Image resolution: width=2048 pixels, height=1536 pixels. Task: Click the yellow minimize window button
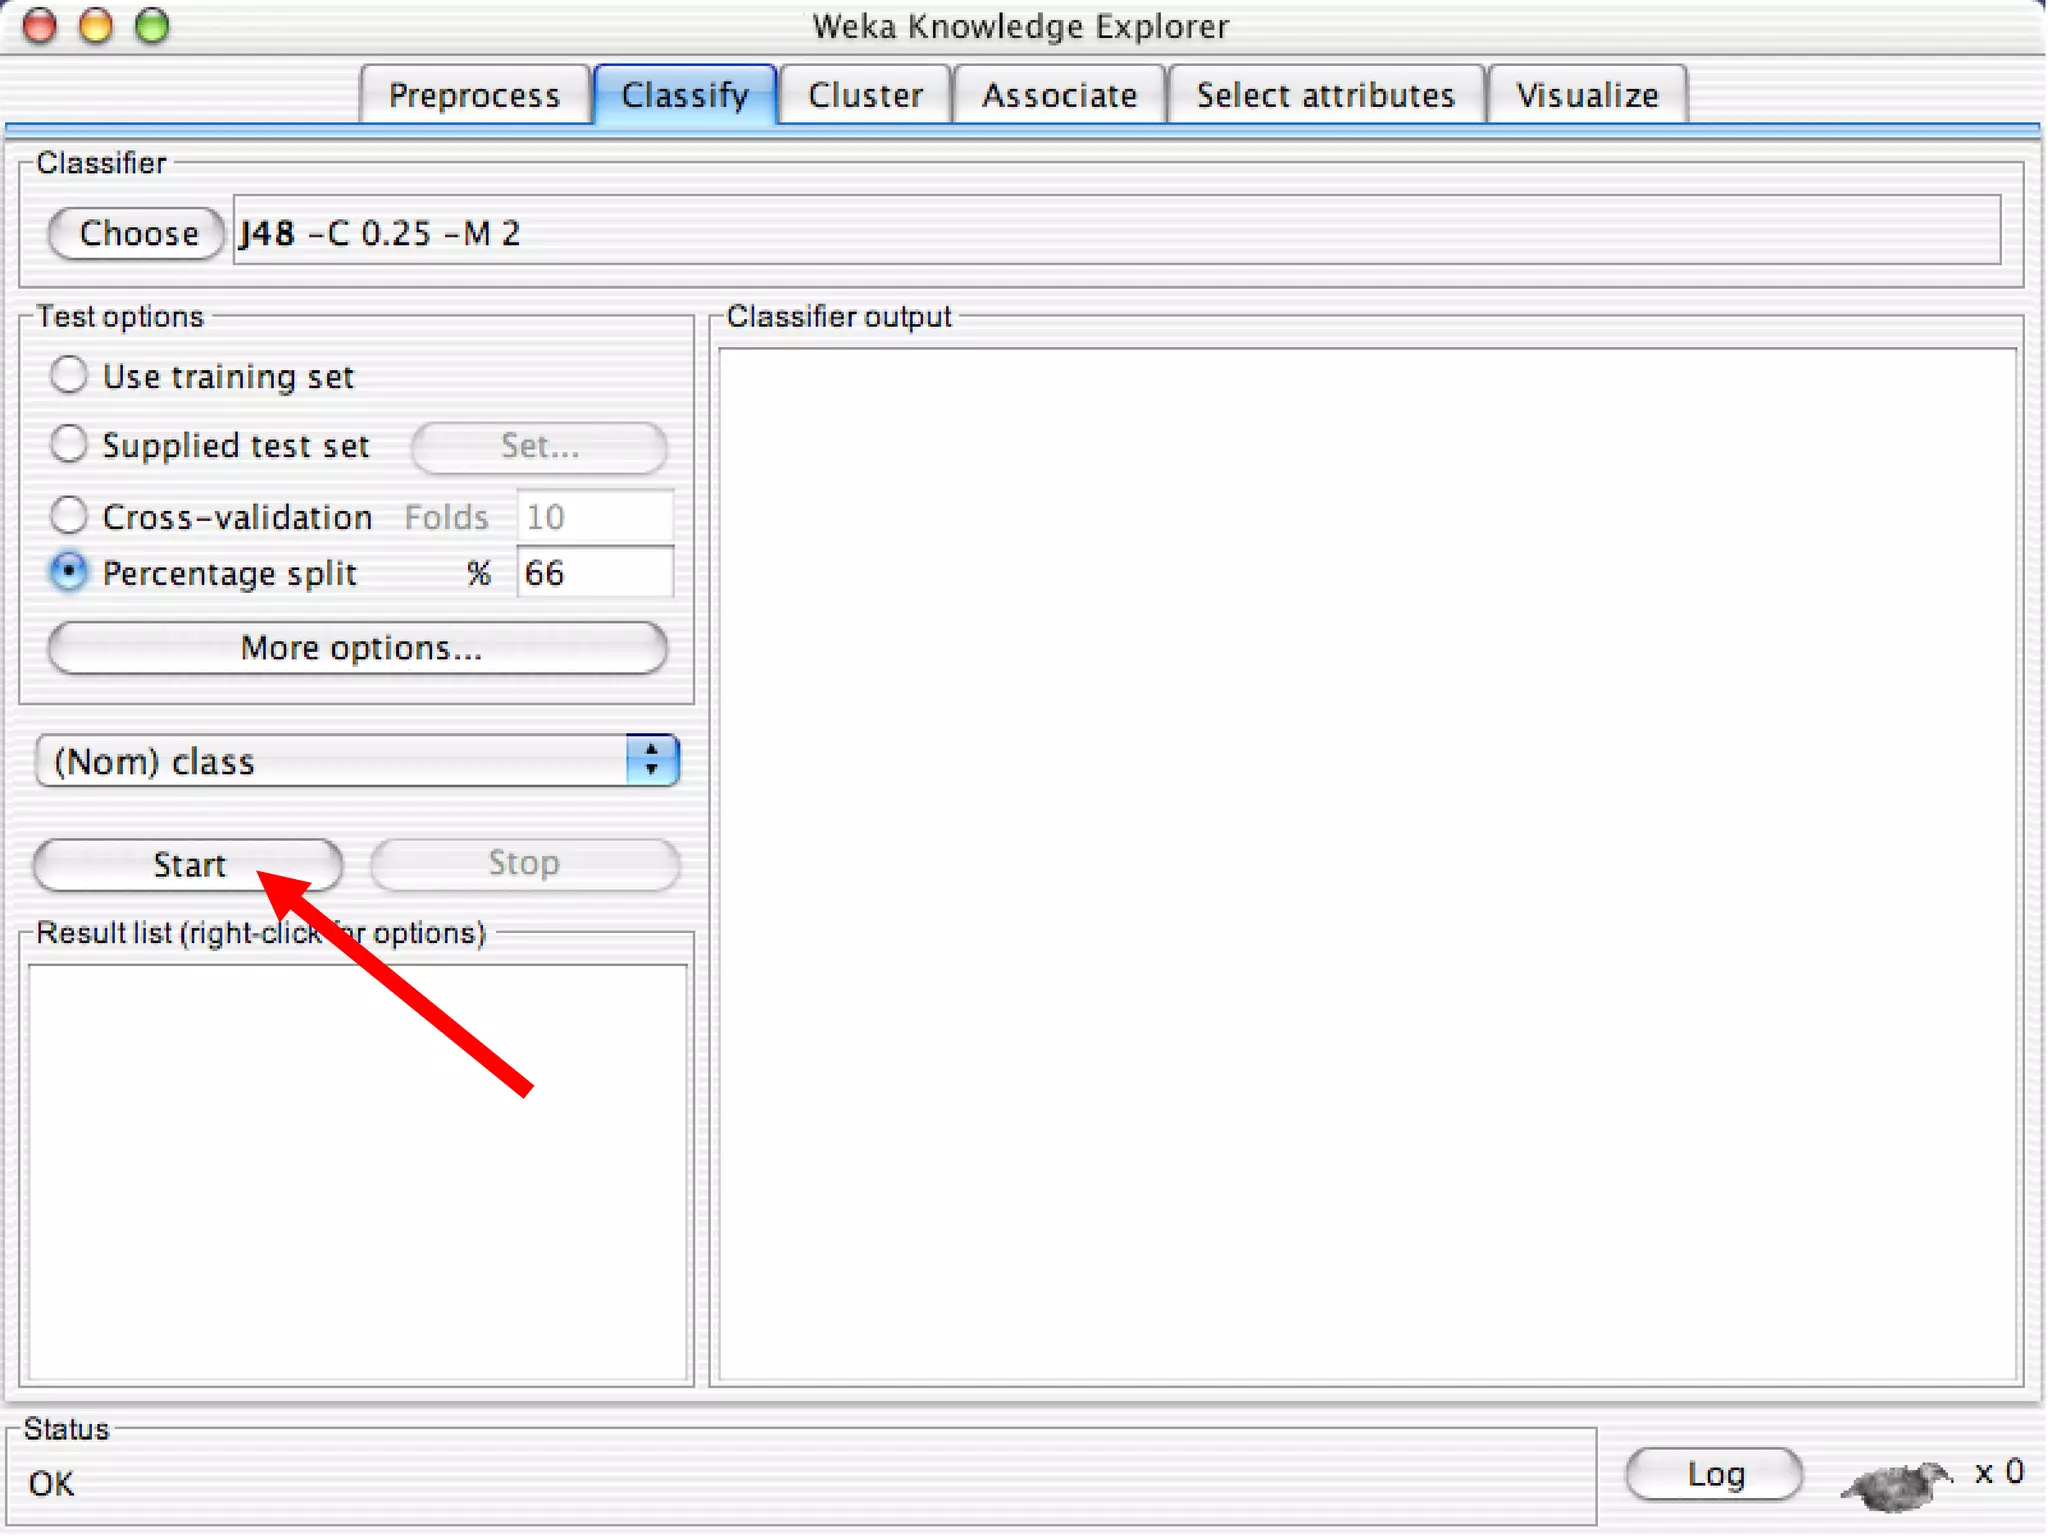coord(96,26)
